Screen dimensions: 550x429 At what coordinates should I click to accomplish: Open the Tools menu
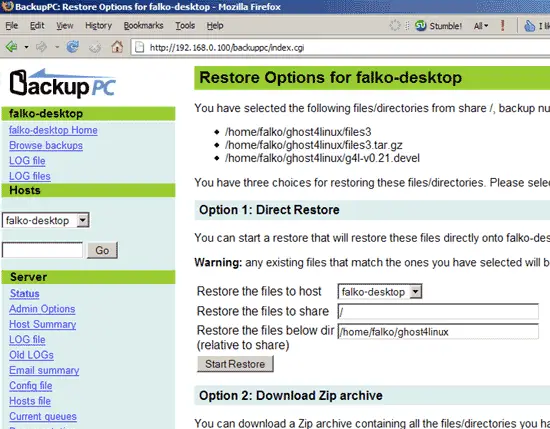(x=185, y=26)
